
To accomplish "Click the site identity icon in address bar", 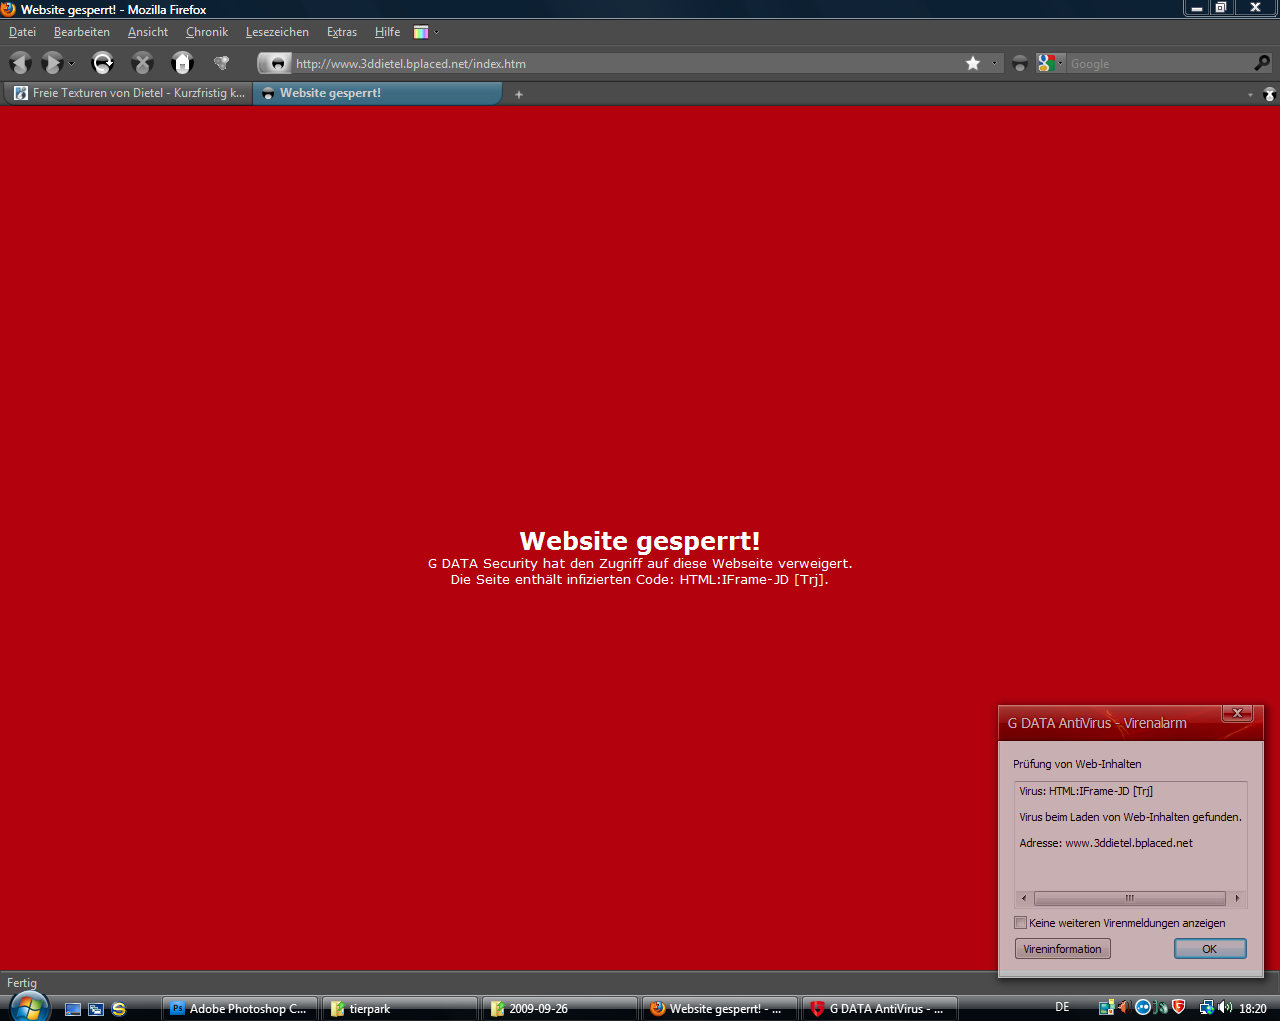I will pyautogui.click(x=273, y=63).
